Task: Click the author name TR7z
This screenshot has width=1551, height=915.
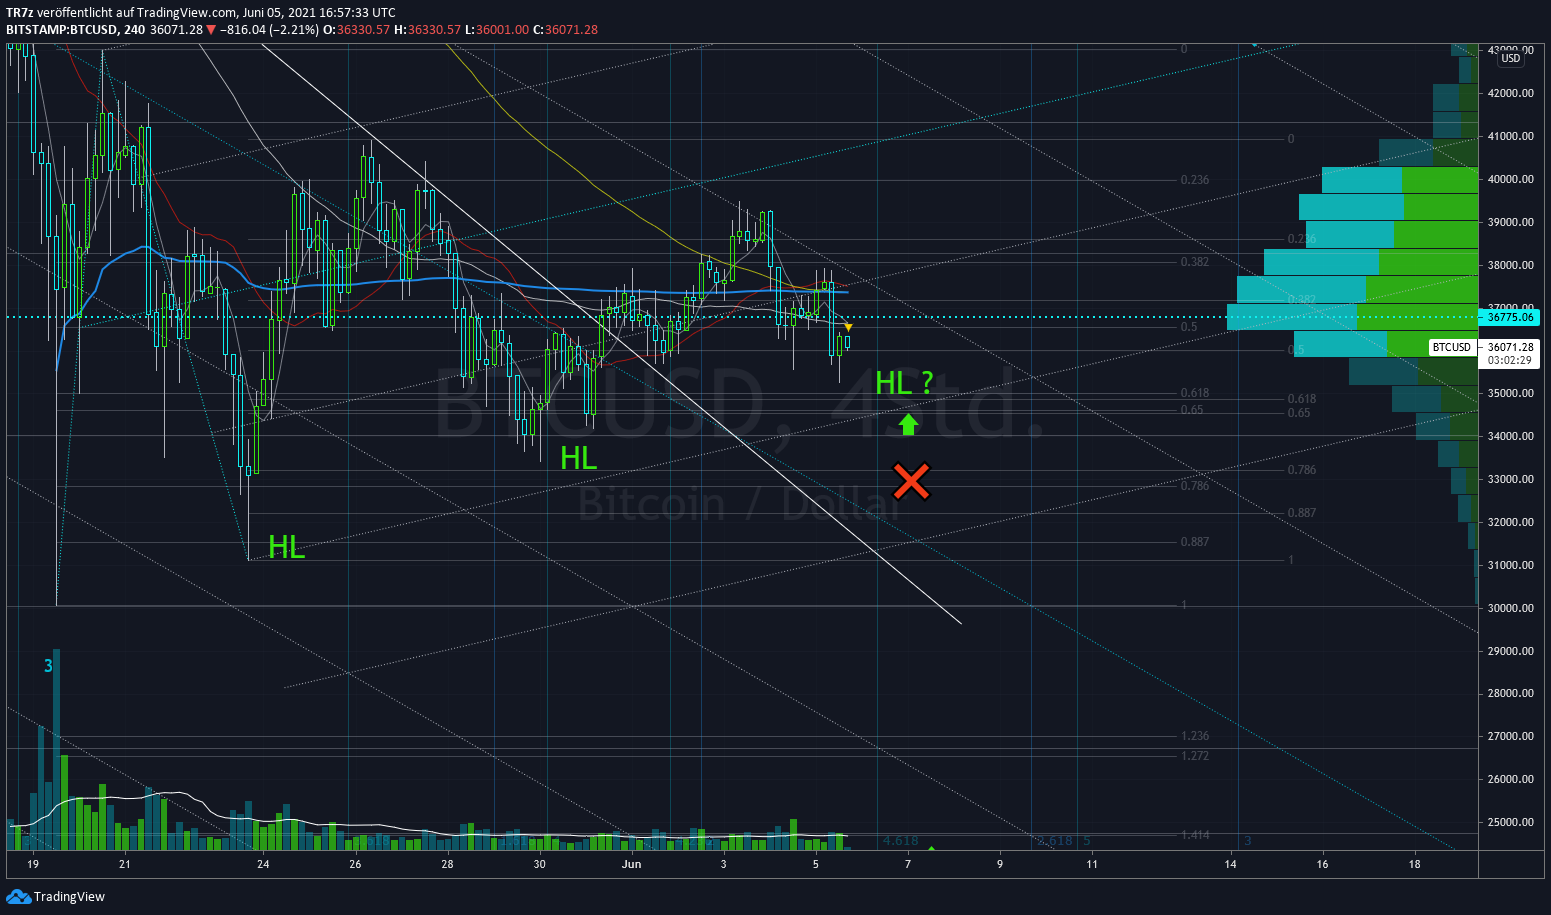Action: coord(20,13)
